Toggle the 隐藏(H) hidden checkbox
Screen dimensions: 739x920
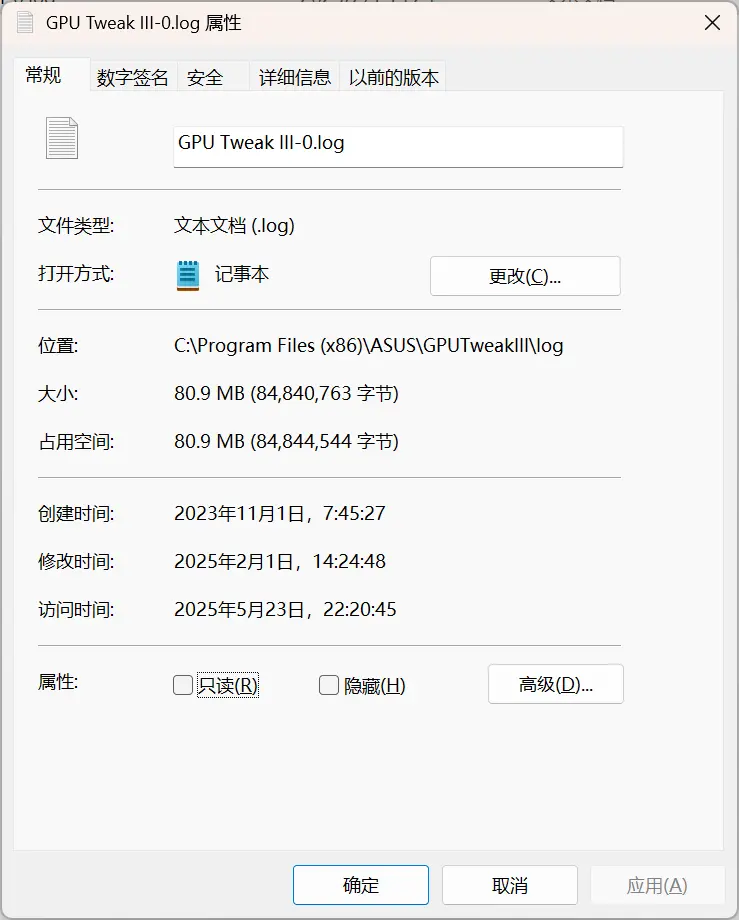(328, 685)
